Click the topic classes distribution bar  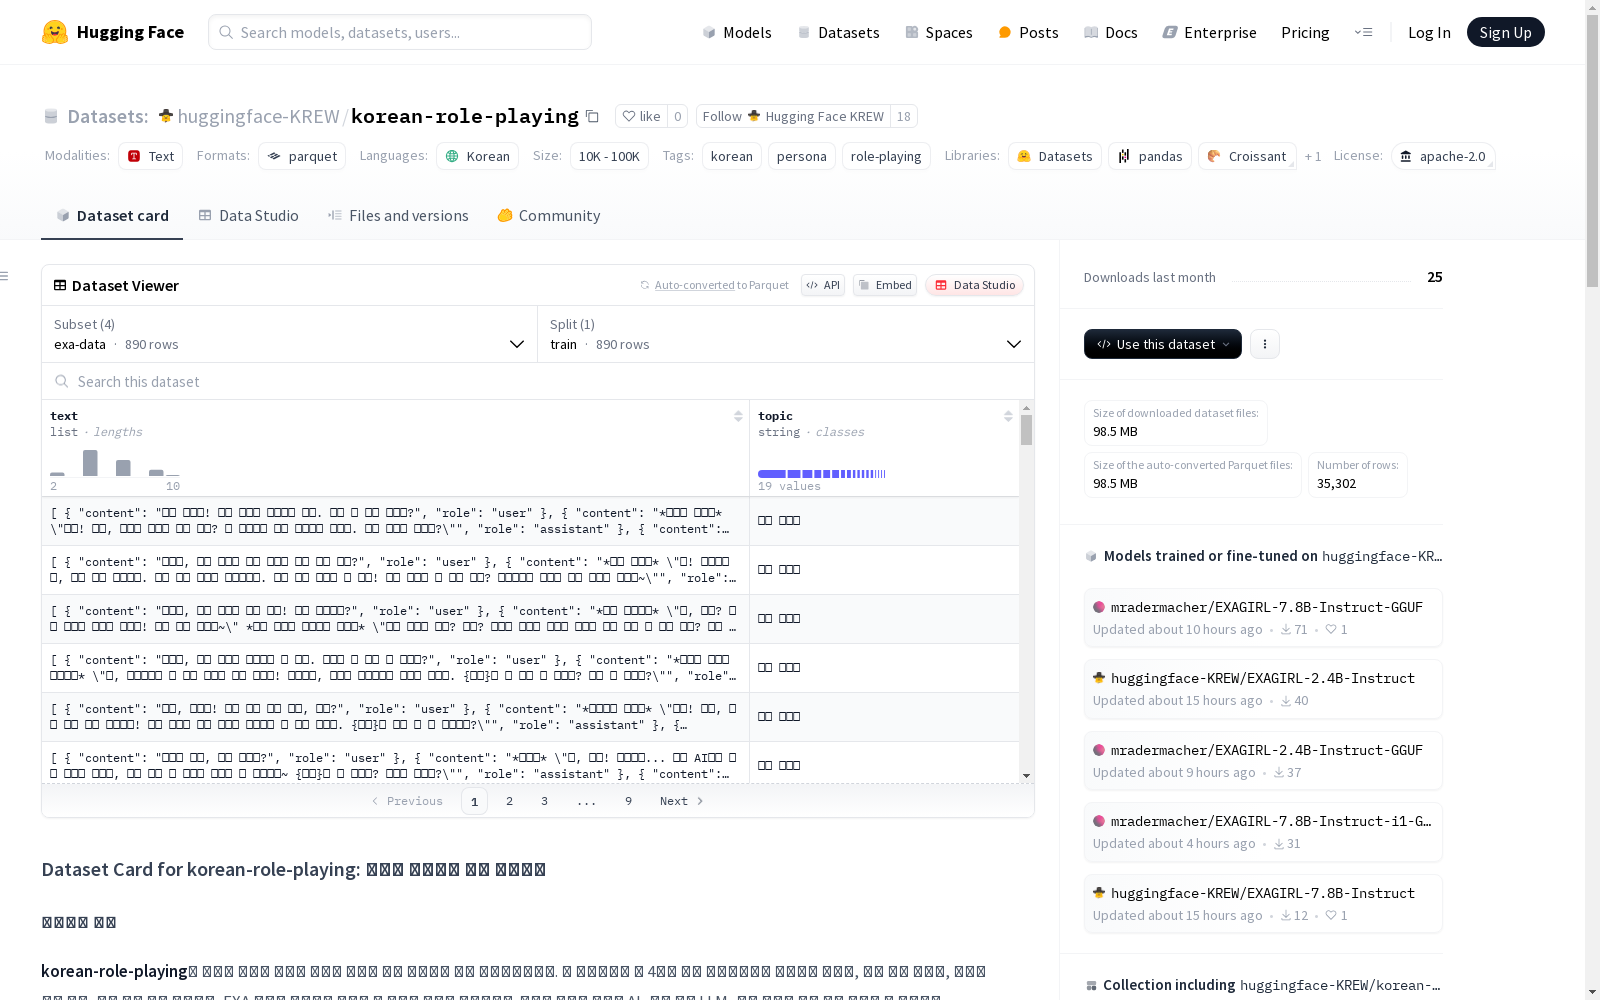coord(822,474)
